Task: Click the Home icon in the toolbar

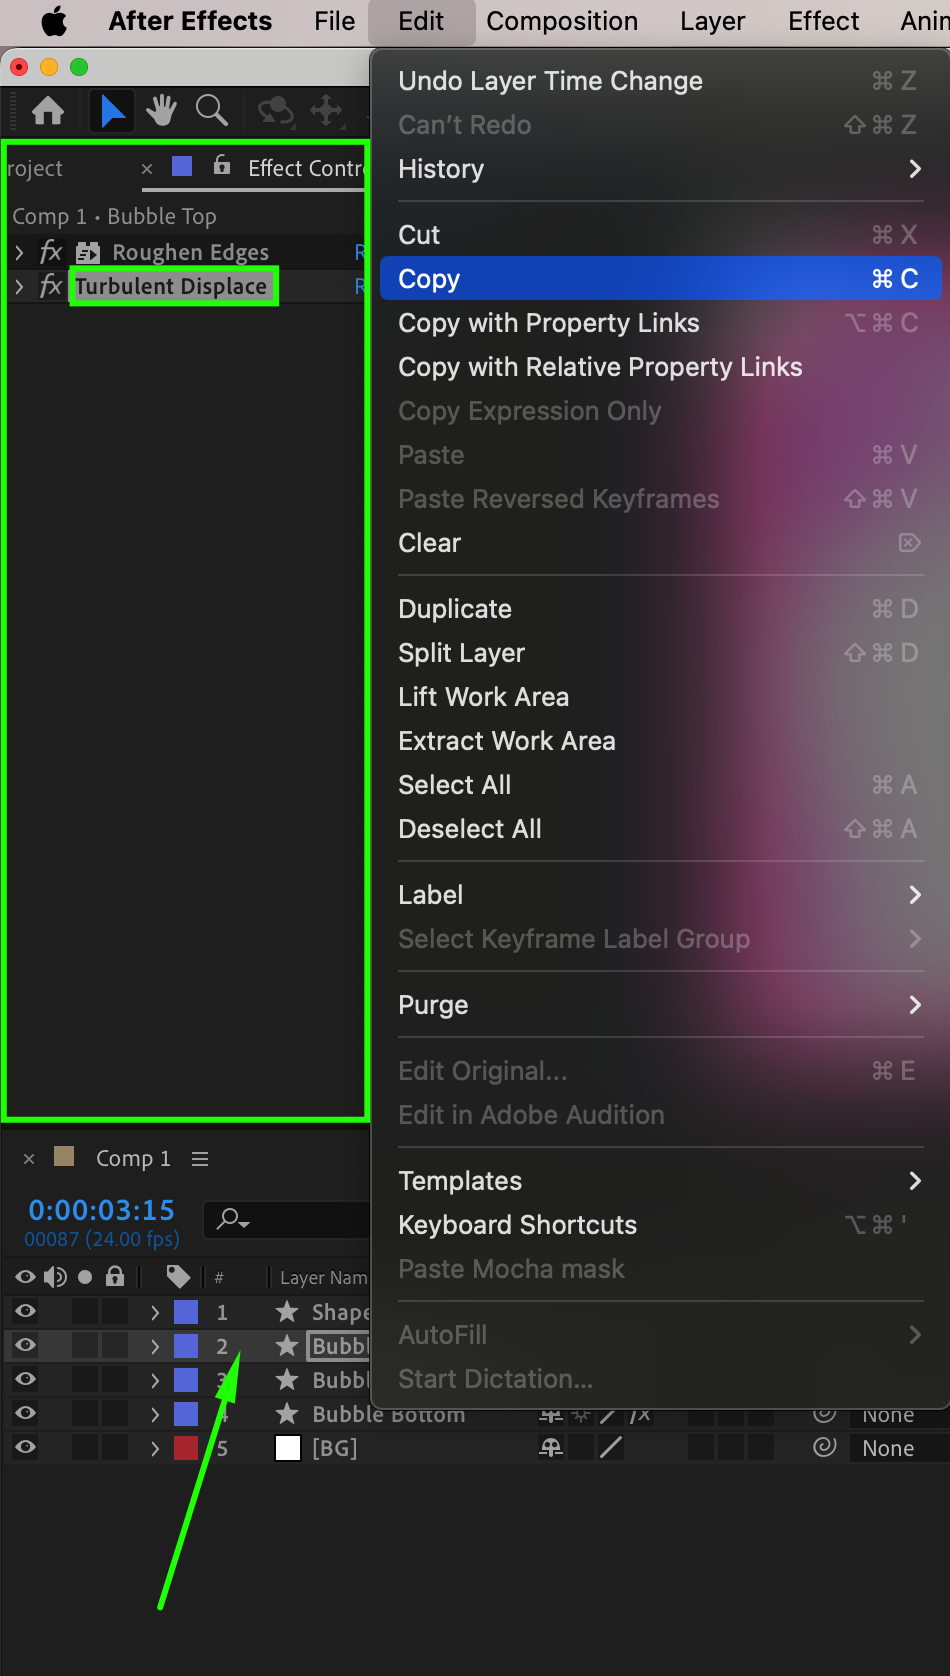Action: (x=48, y=110)
